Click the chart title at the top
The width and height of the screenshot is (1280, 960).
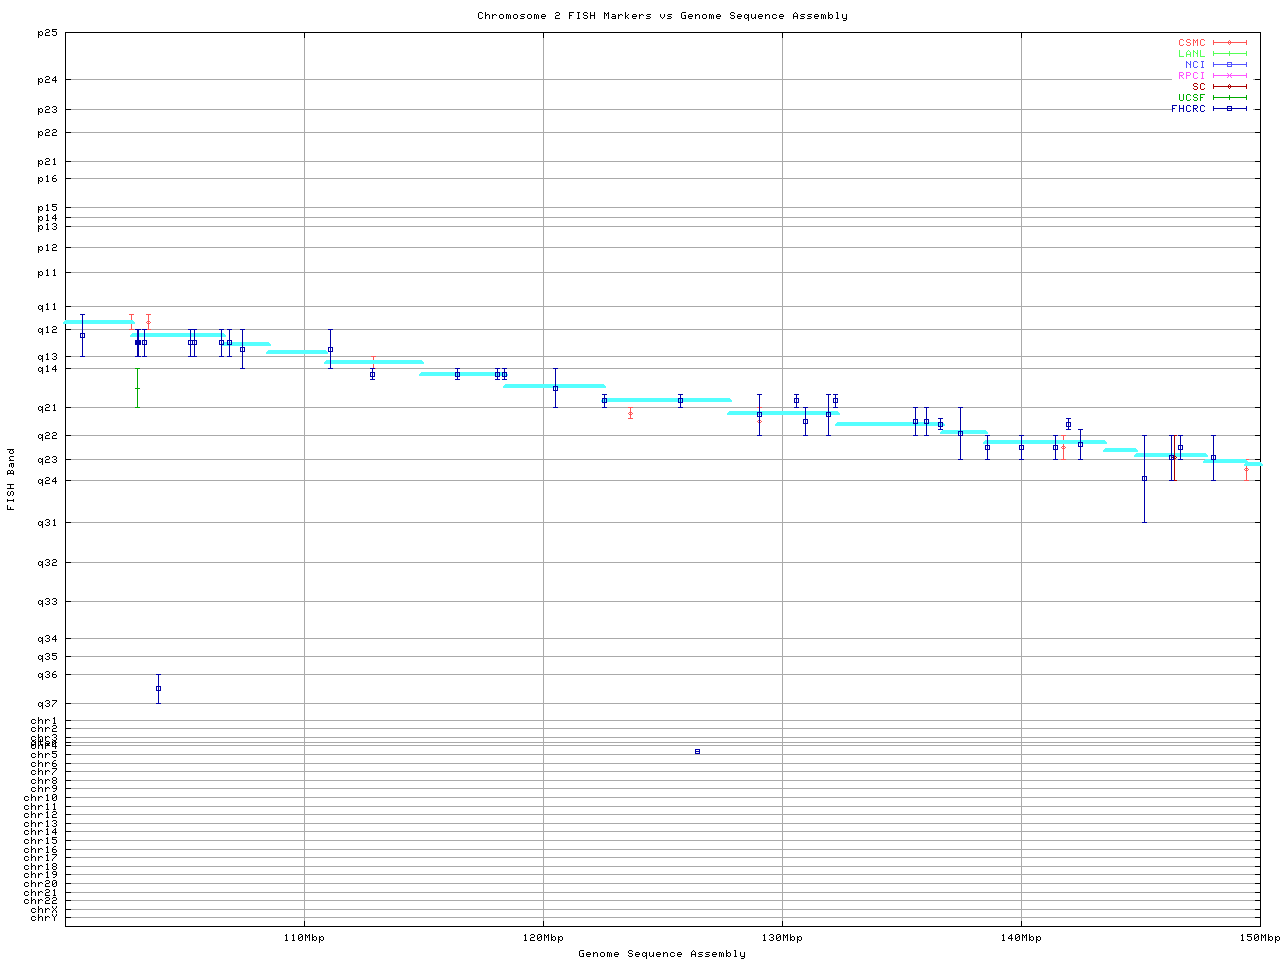point(662,16)
